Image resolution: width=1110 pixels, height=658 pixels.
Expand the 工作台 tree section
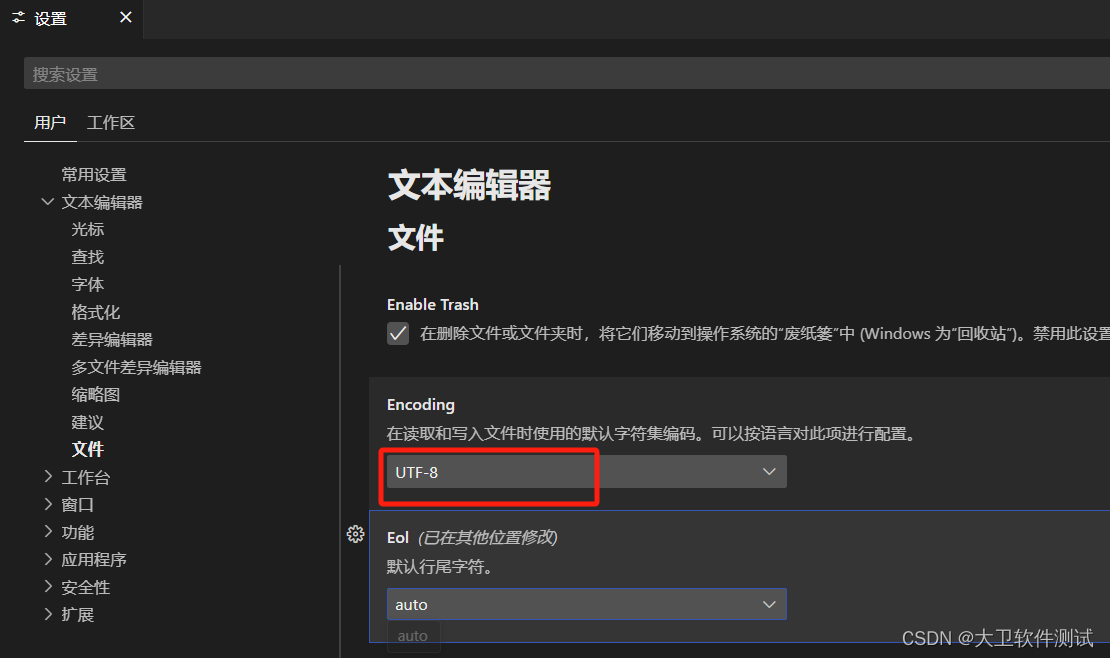click(48, 477)
